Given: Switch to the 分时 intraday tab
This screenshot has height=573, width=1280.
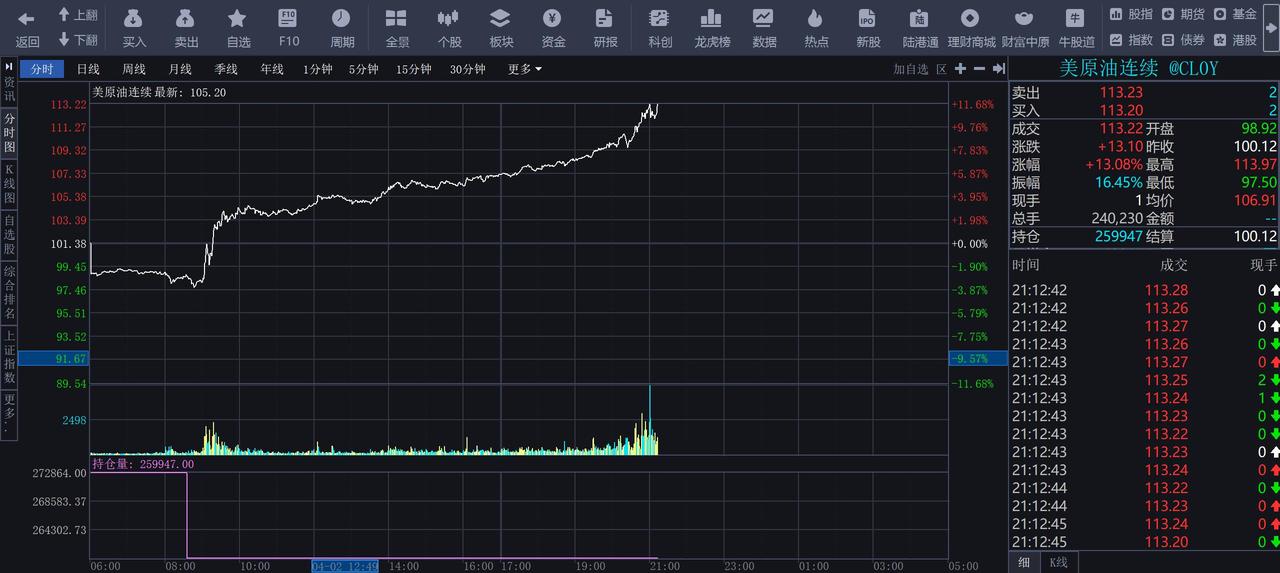Looking at the screenshot, I should 41,69.
